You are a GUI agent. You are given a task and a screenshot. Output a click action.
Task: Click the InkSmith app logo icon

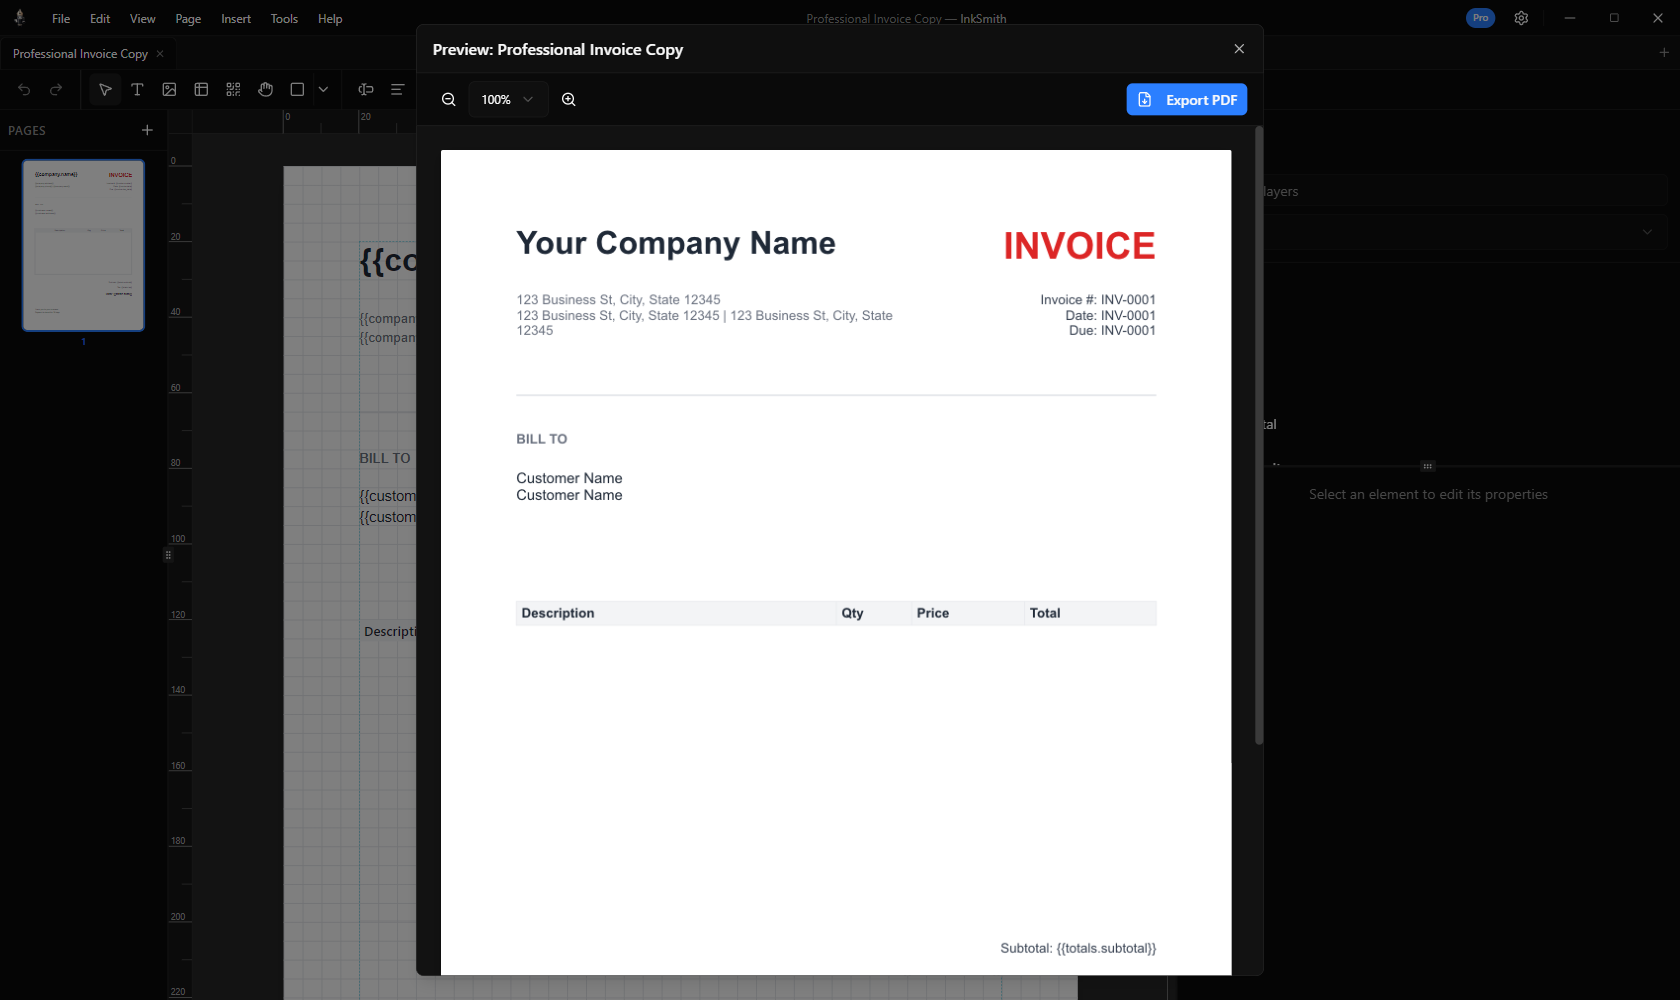(19, 18)
